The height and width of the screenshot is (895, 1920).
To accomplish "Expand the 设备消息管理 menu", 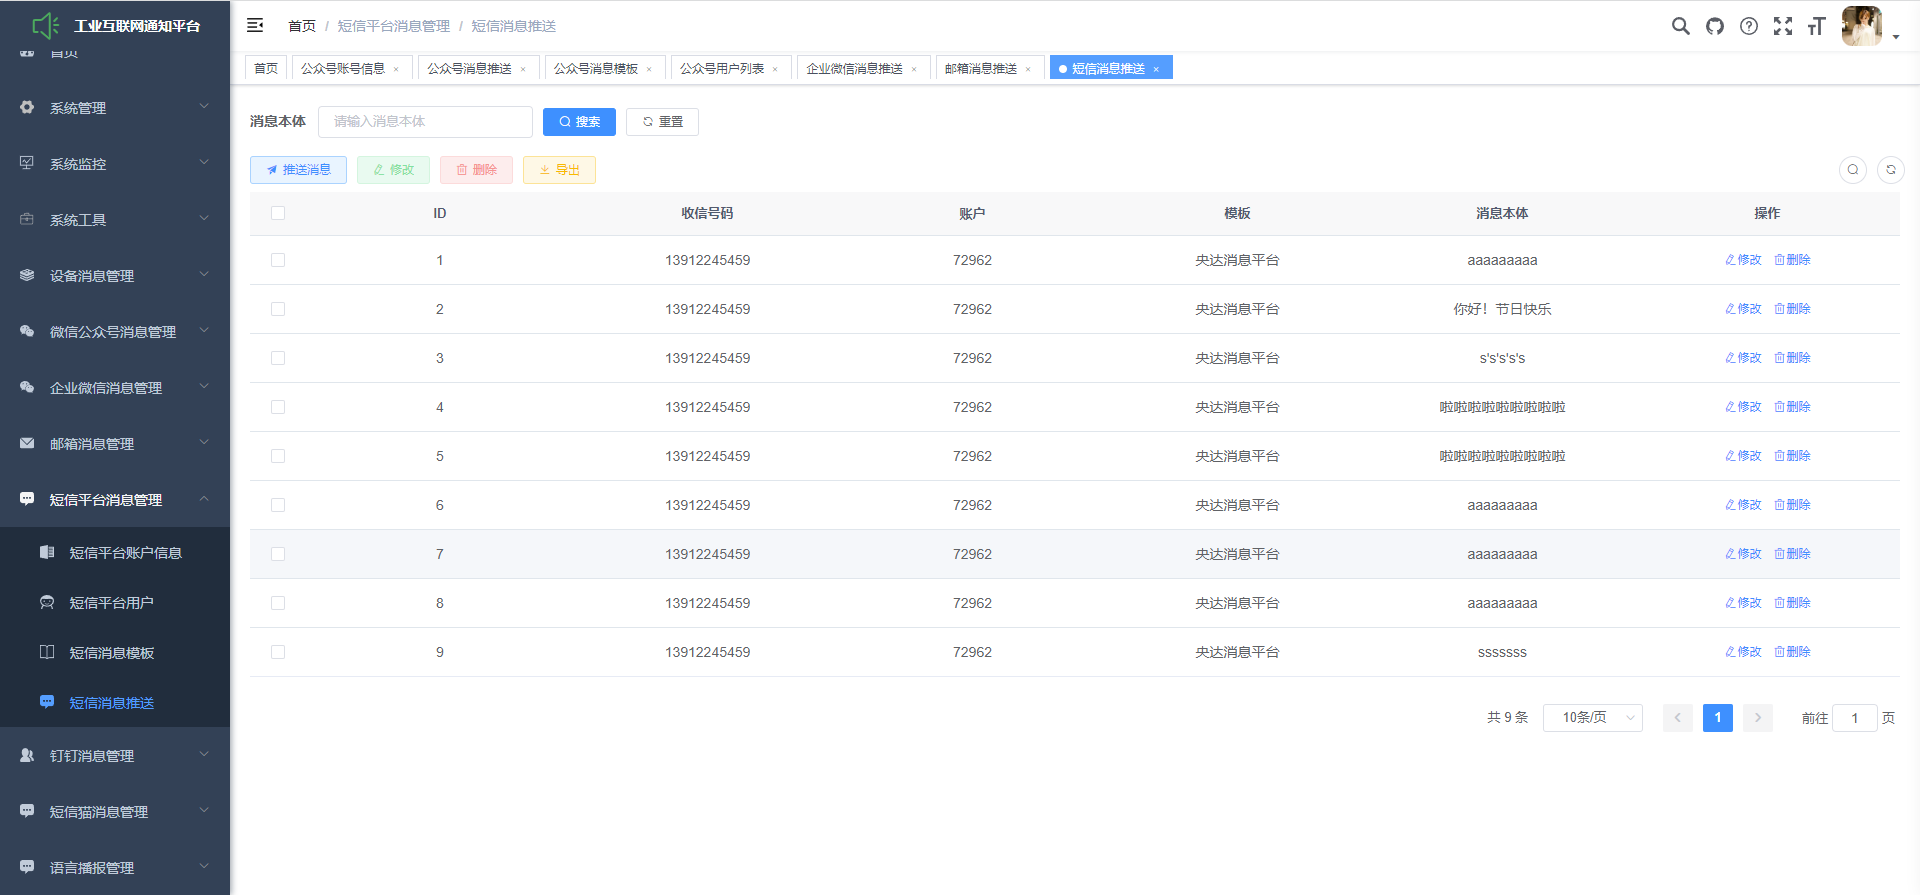I will click(115, 275).
